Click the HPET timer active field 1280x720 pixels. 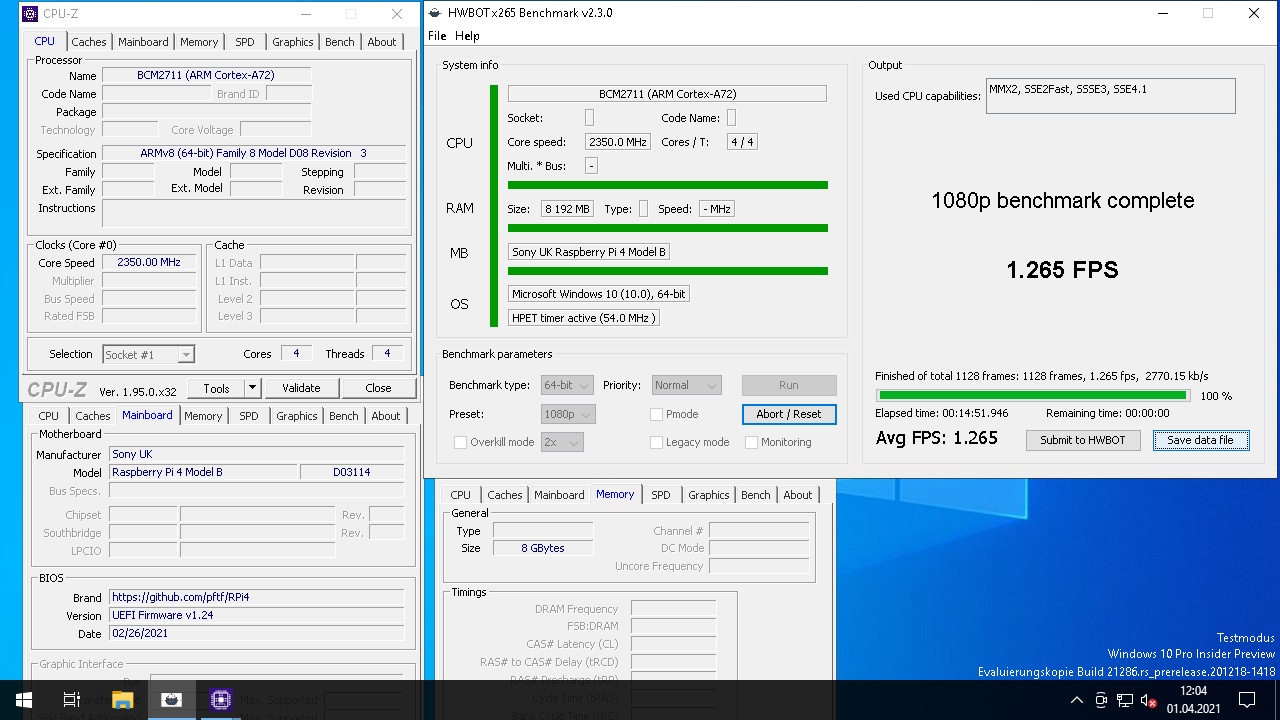(x=584, y=318)
